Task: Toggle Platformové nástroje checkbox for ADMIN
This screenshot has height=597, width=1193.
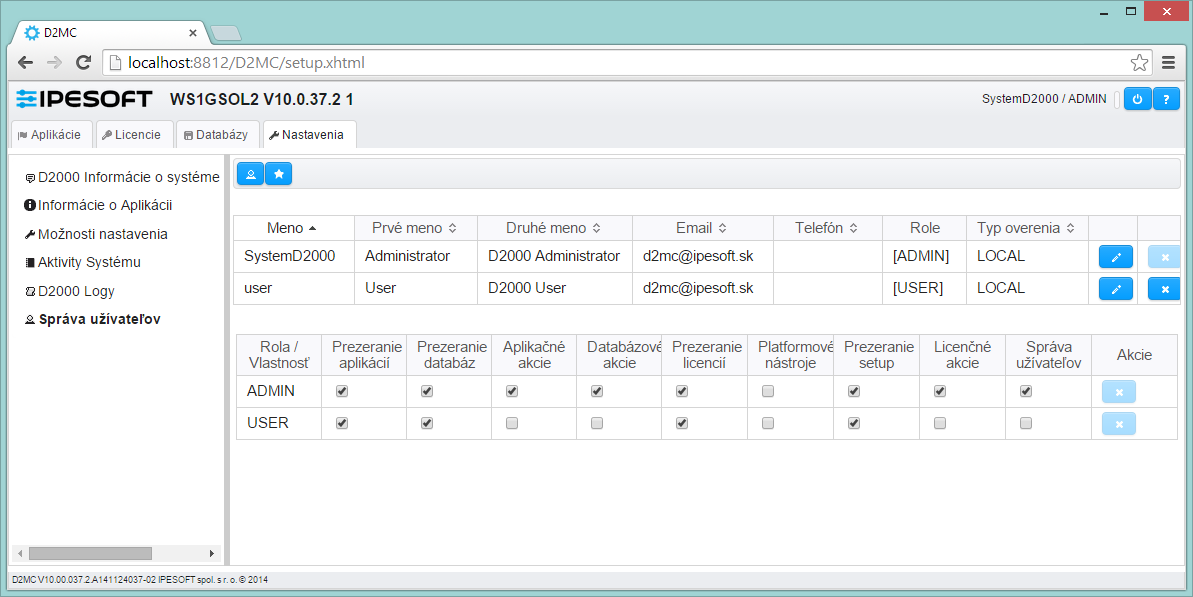Action: 768,392
